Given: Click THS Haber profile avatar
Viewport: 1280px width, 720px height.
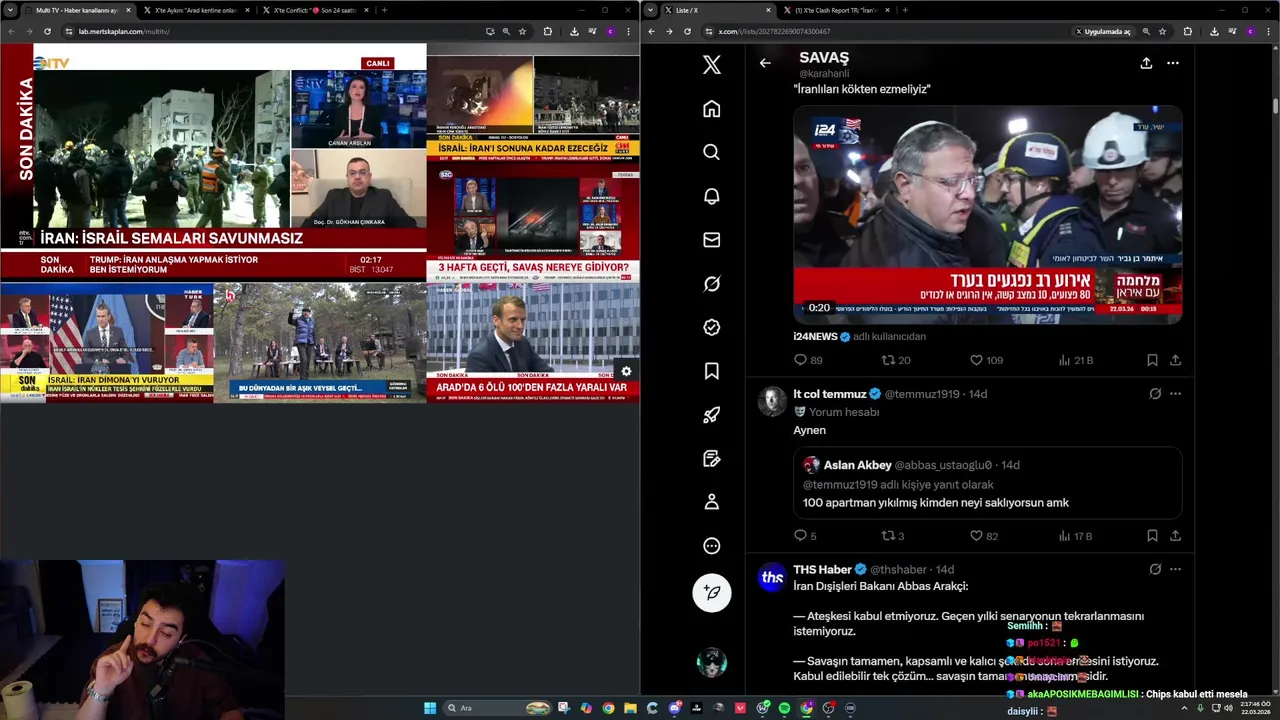Looking at the screenshot, I should 772,577.
